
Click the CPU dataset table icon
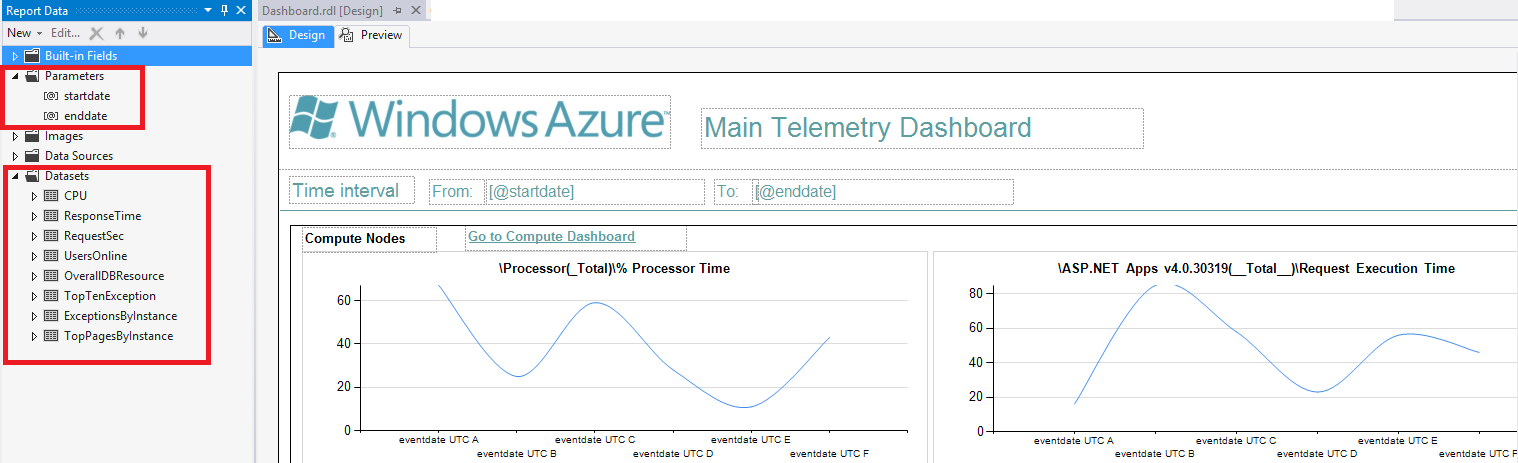click(x=51, y=196)
